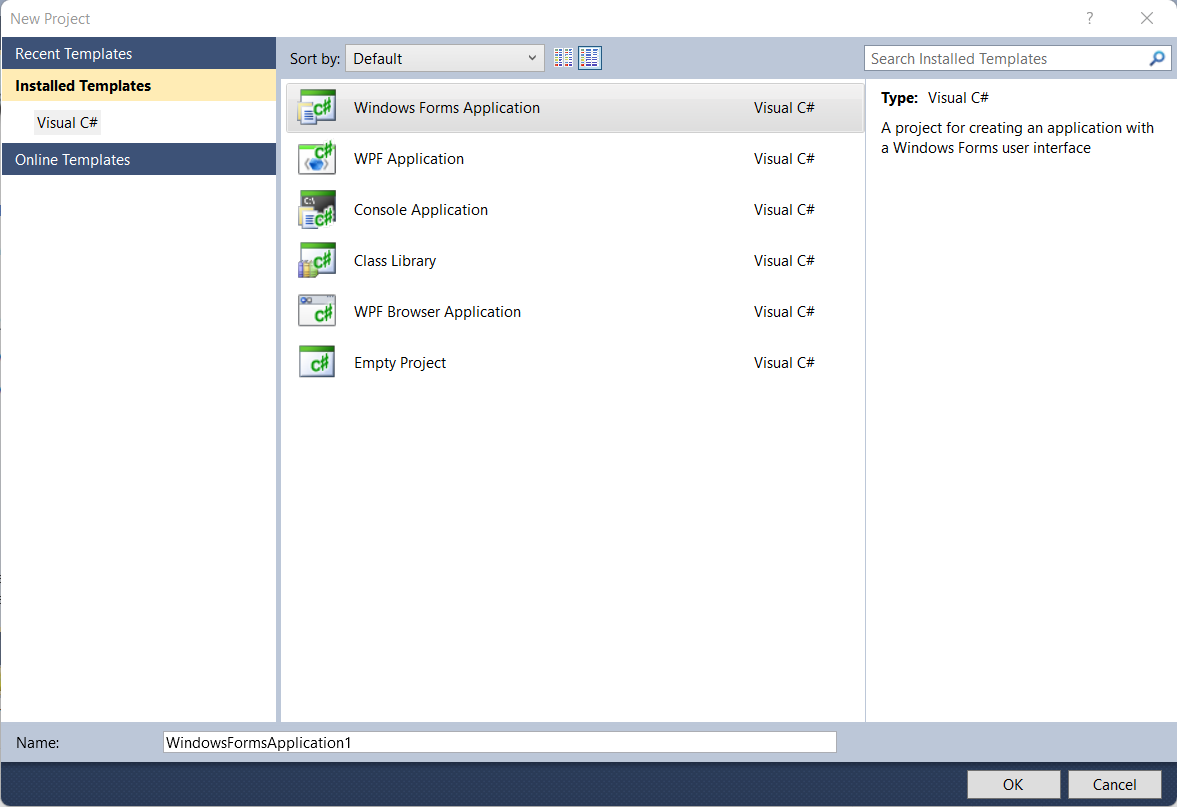
Task: Switch to medium icons list view
Action: [590, 58]
